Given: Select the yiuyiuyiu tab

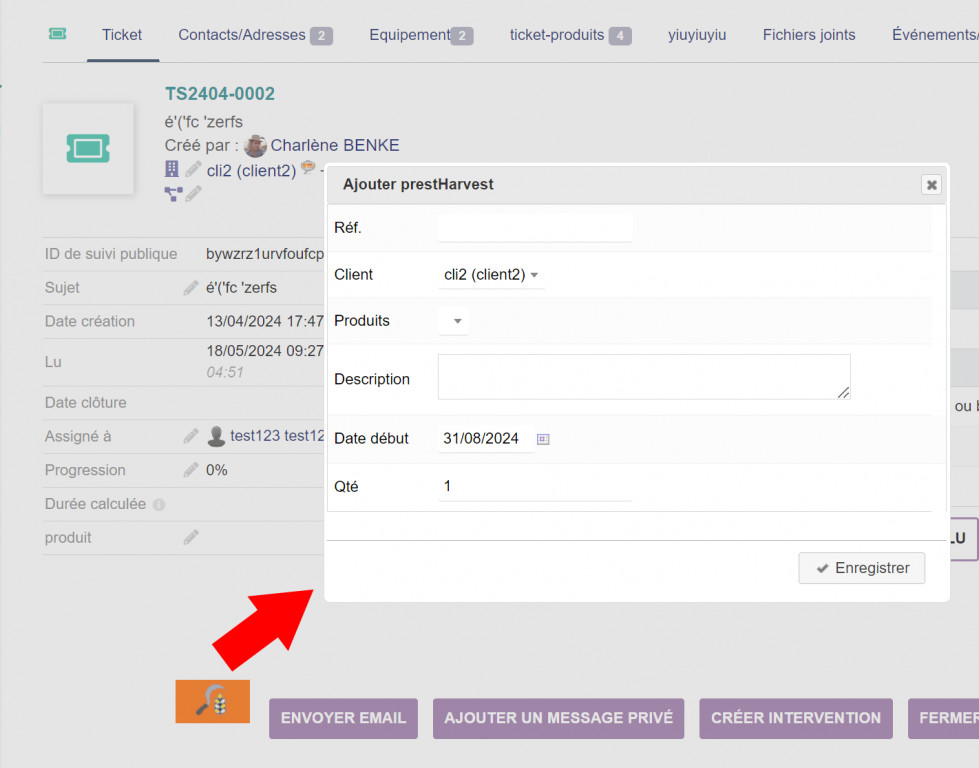Looking at the screenshot, I should coord(697,35).
